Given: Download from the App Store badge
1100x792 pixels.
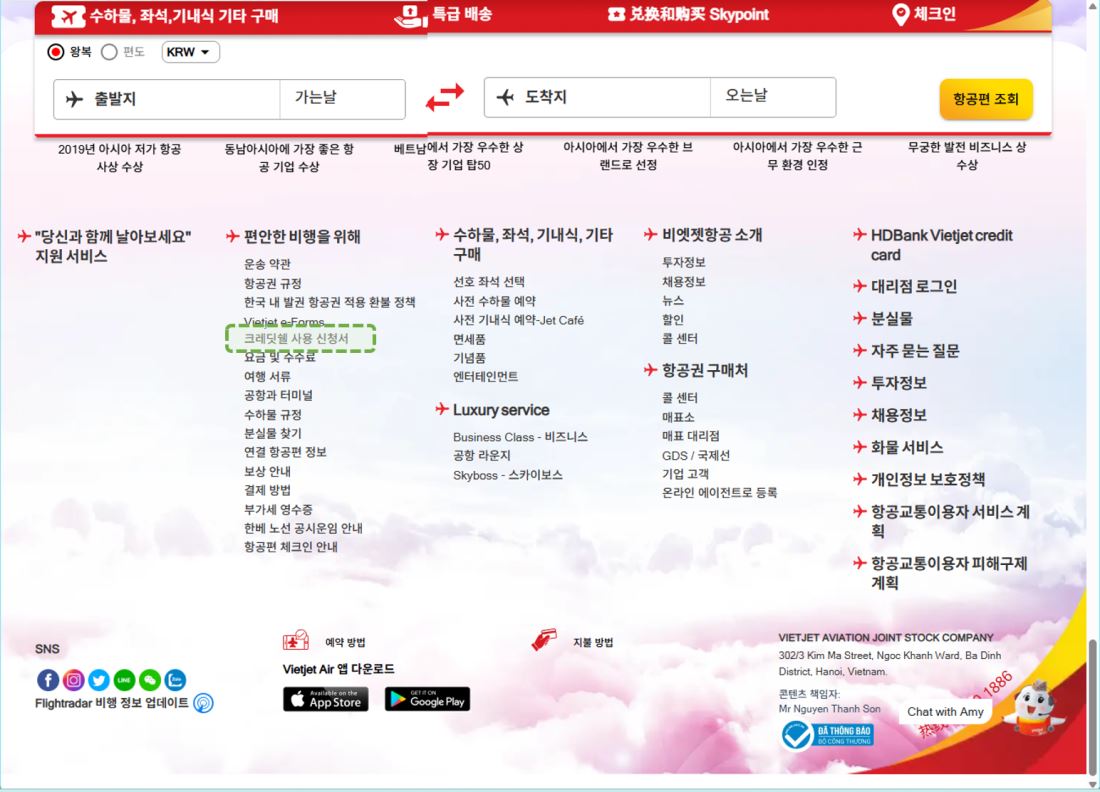Looking at the screenshot, I should tap(326, 699).
